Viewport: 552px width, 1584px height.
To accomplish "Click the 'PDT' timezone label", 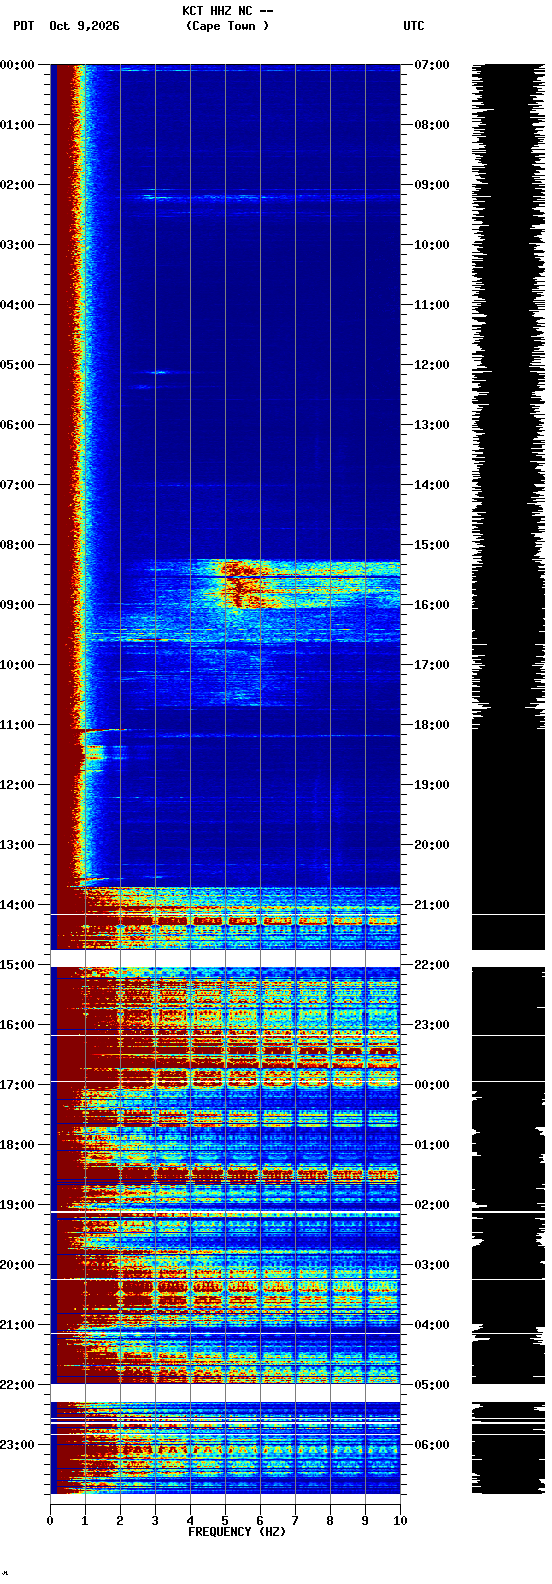I will (23, 26).
